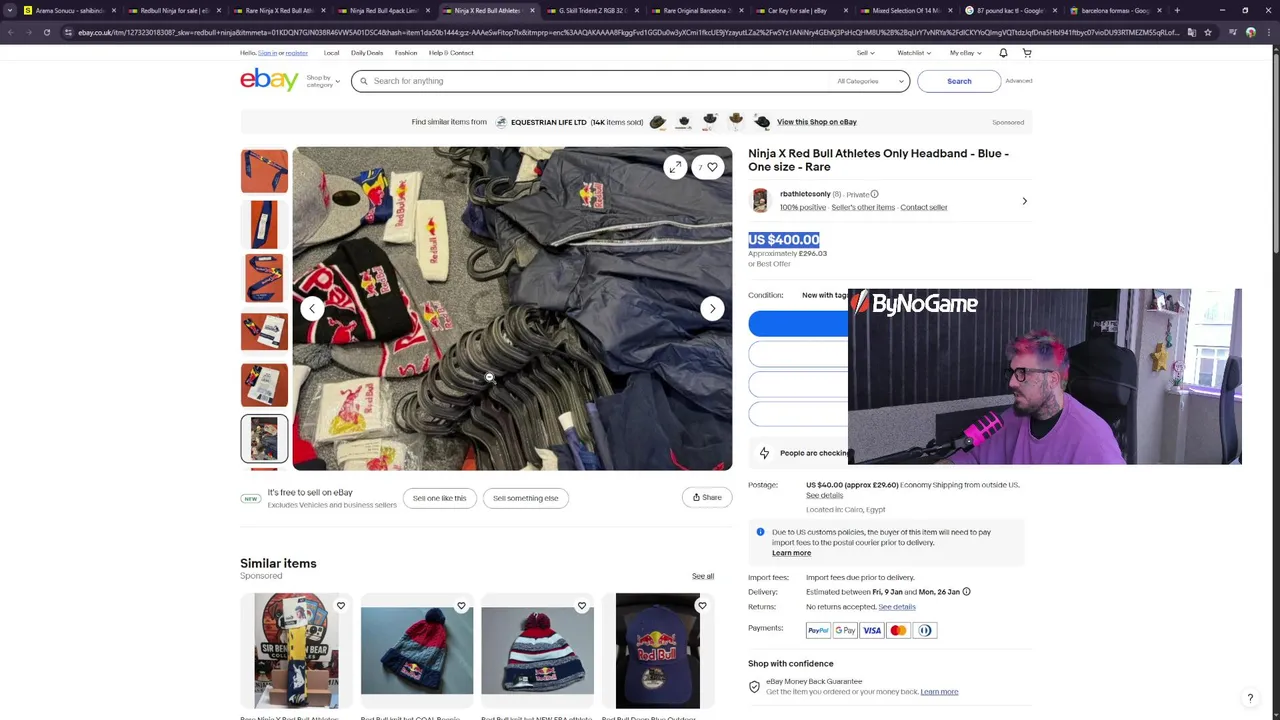Open Daily Deals link
Image resolution: width=1280 pixels, height=720 pixels.
[x=367, y=53]
